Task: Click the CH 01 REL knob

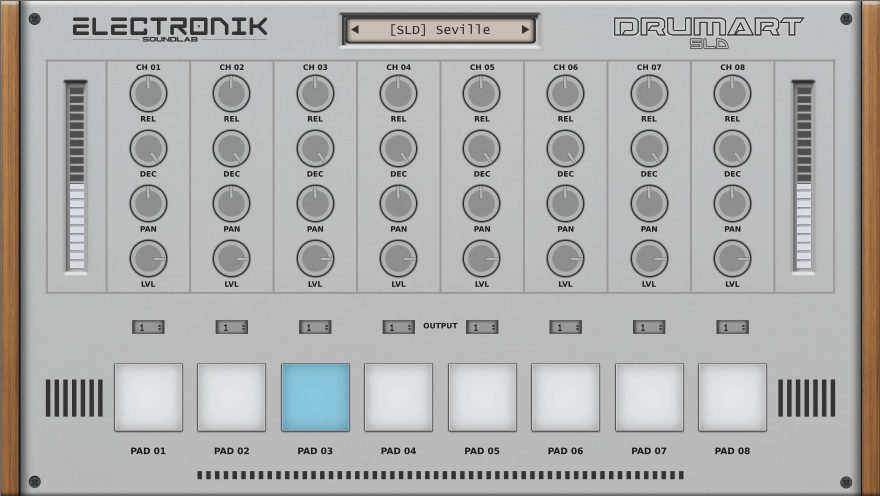Action: [x=148, y=94]
